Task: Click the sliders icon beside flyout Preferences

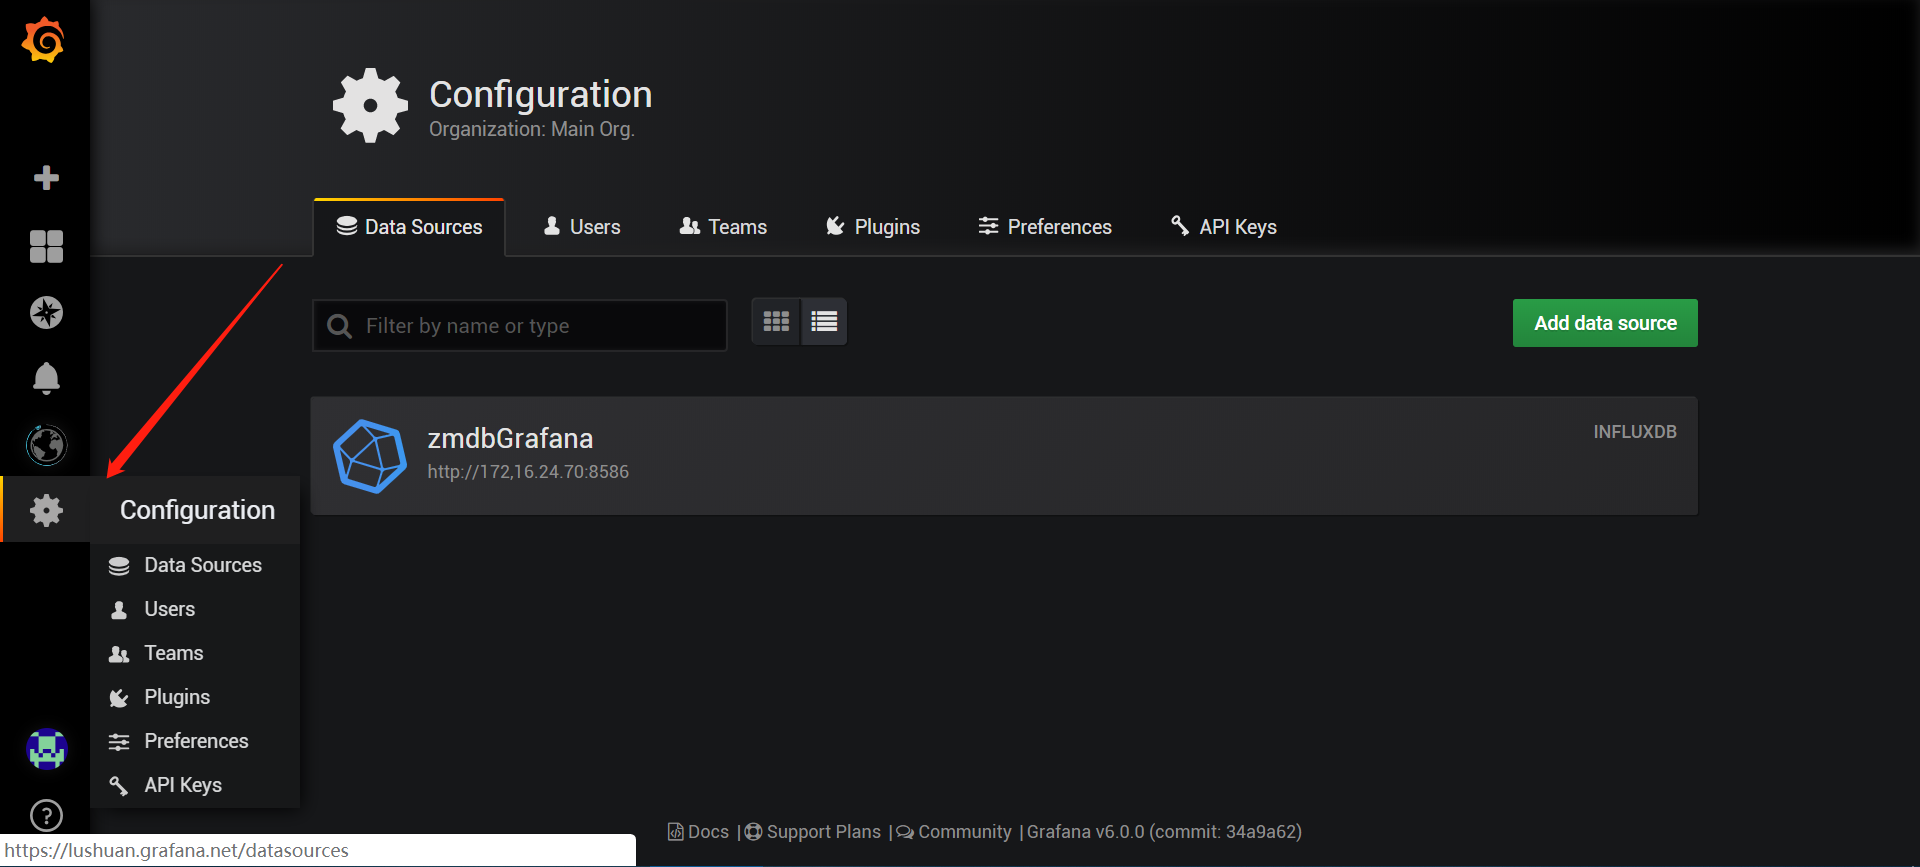Action: [x=119, y=742]
